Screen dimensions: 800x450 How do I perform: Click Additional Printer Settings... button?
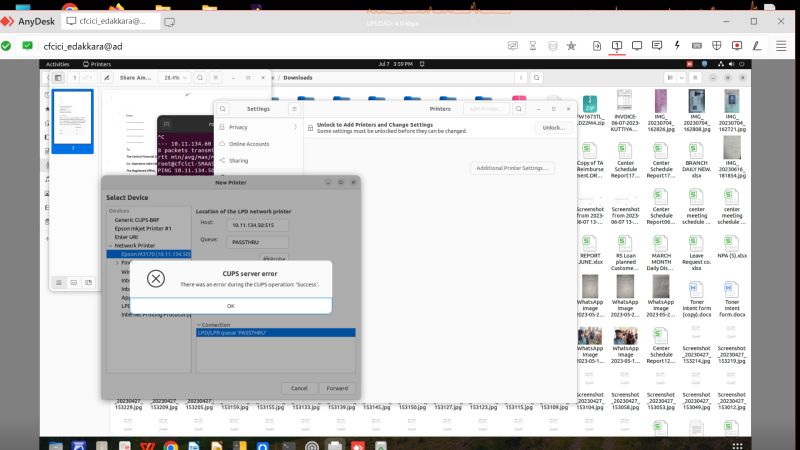point(512,168)
